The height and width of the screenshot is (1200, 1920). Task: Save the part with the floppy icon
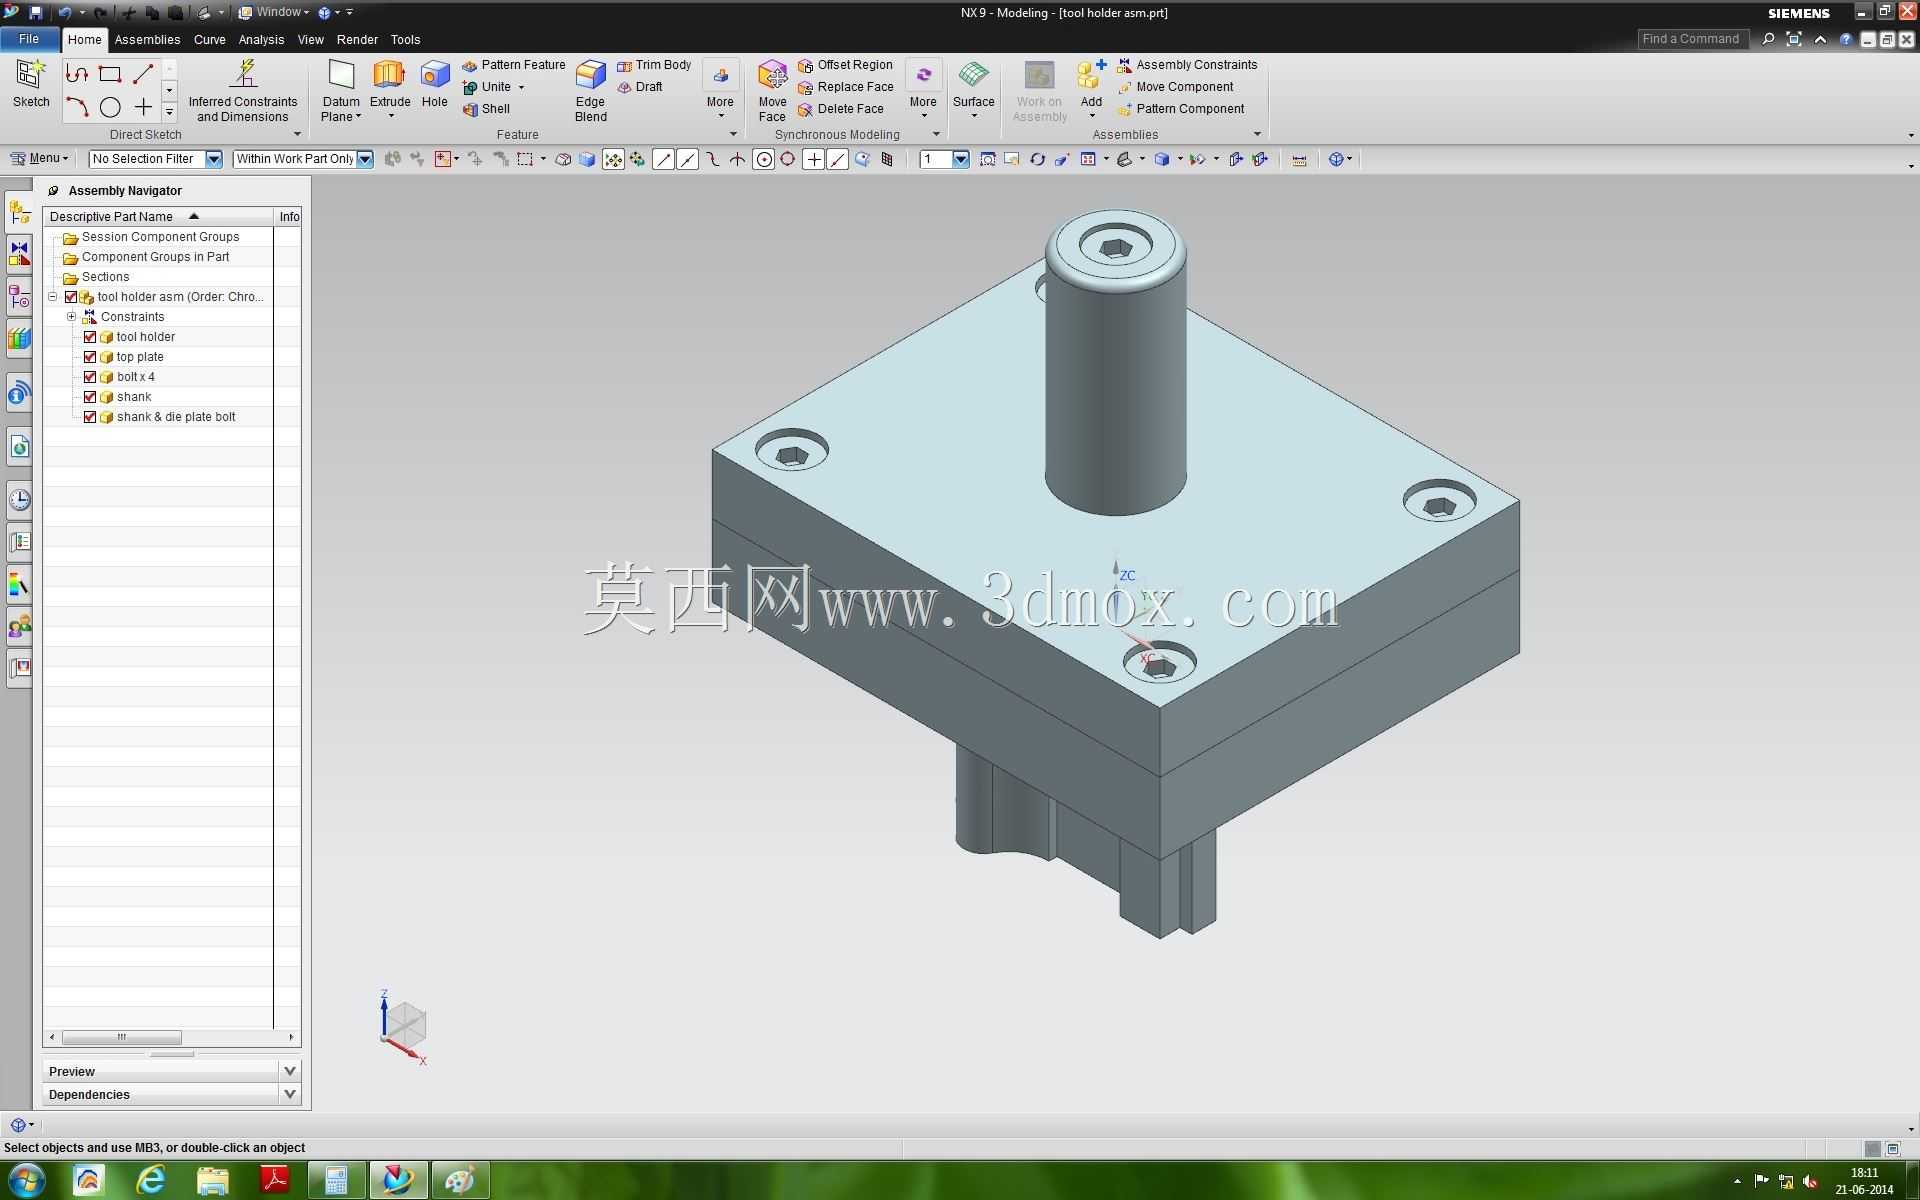click(x=36, y=13)
